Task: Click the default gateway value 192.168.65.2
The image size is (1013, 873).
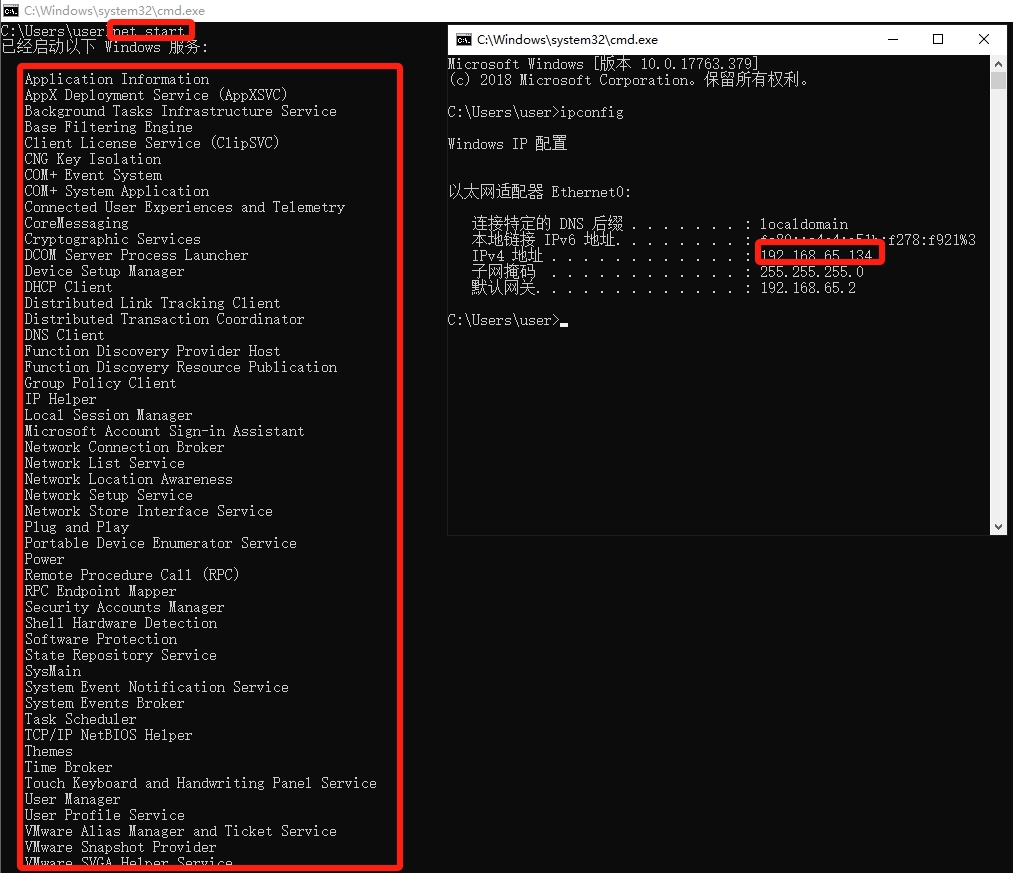Action: tap(808, 288)
